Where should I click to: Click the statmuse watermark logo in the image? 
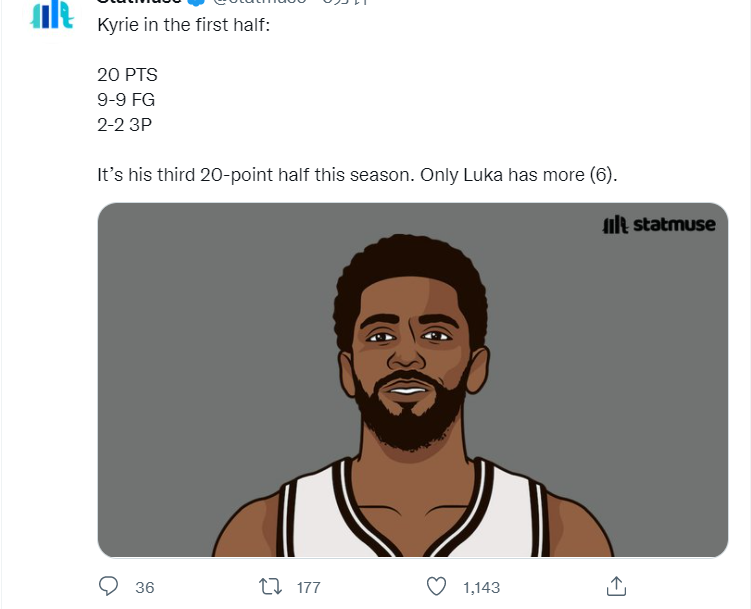click(659, 224)
